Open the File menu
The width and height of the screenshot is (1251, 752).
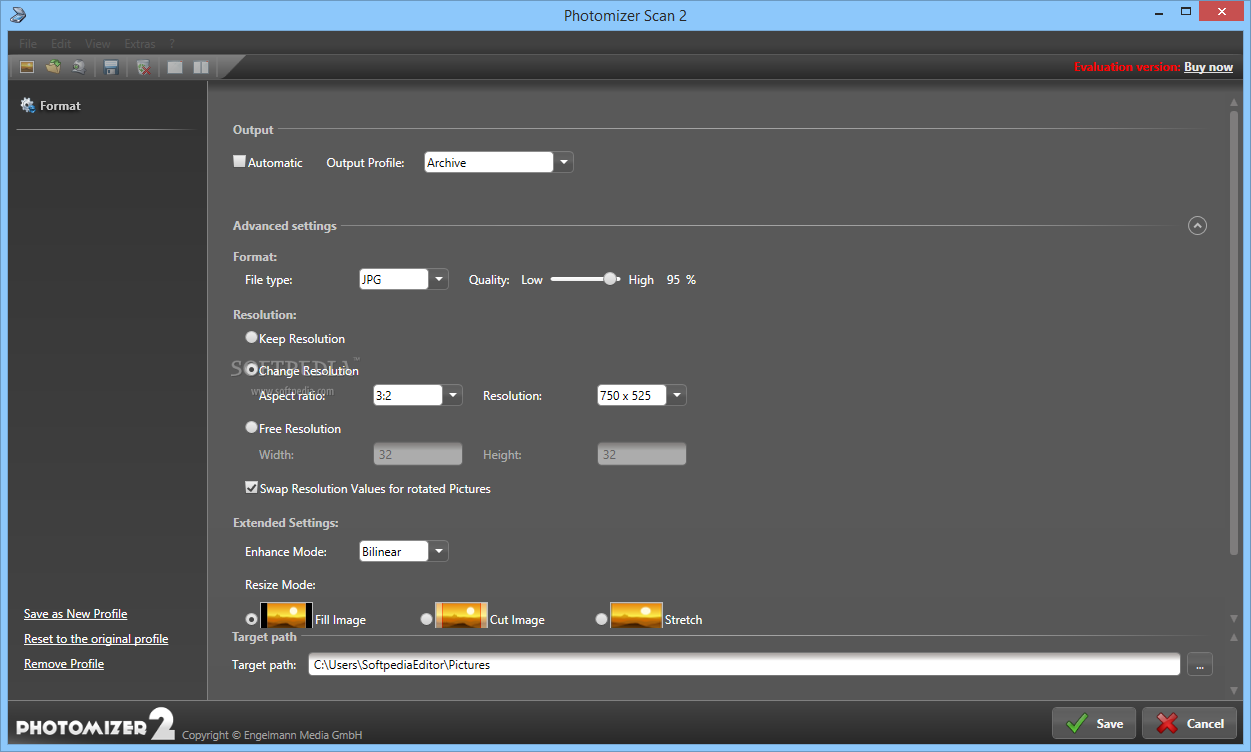(x=28, y=44)
